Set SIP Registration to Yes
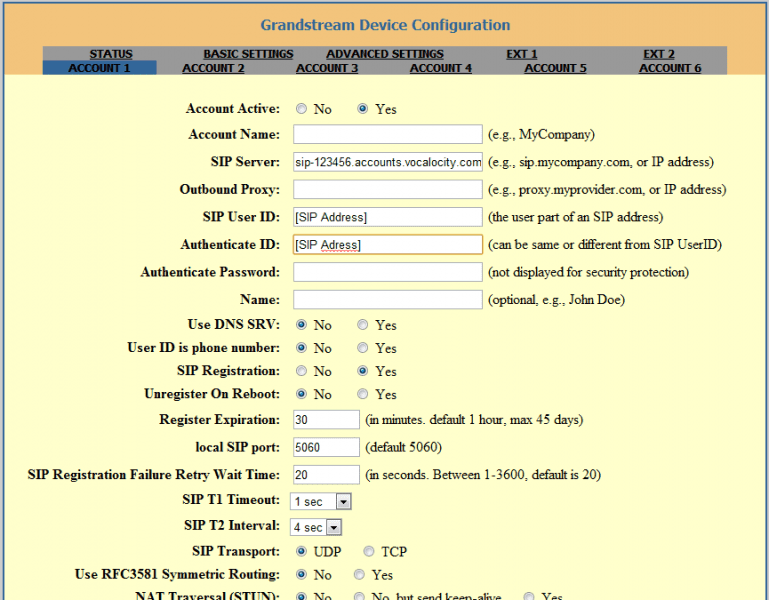The width and height of the screenshot is (769, 600). click(362, 370)
